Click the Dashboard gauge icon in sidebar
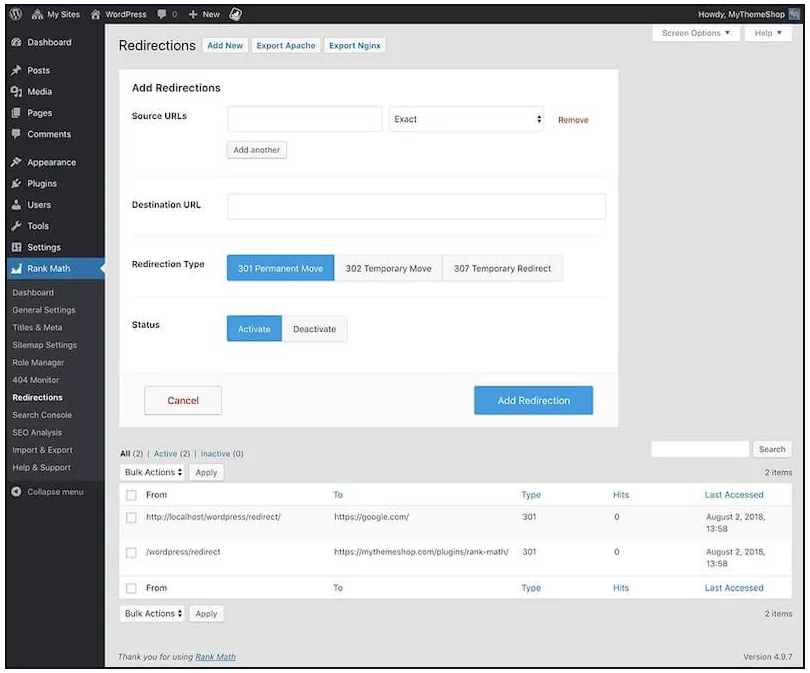The image size is (810, 673). tap(17, 42)
